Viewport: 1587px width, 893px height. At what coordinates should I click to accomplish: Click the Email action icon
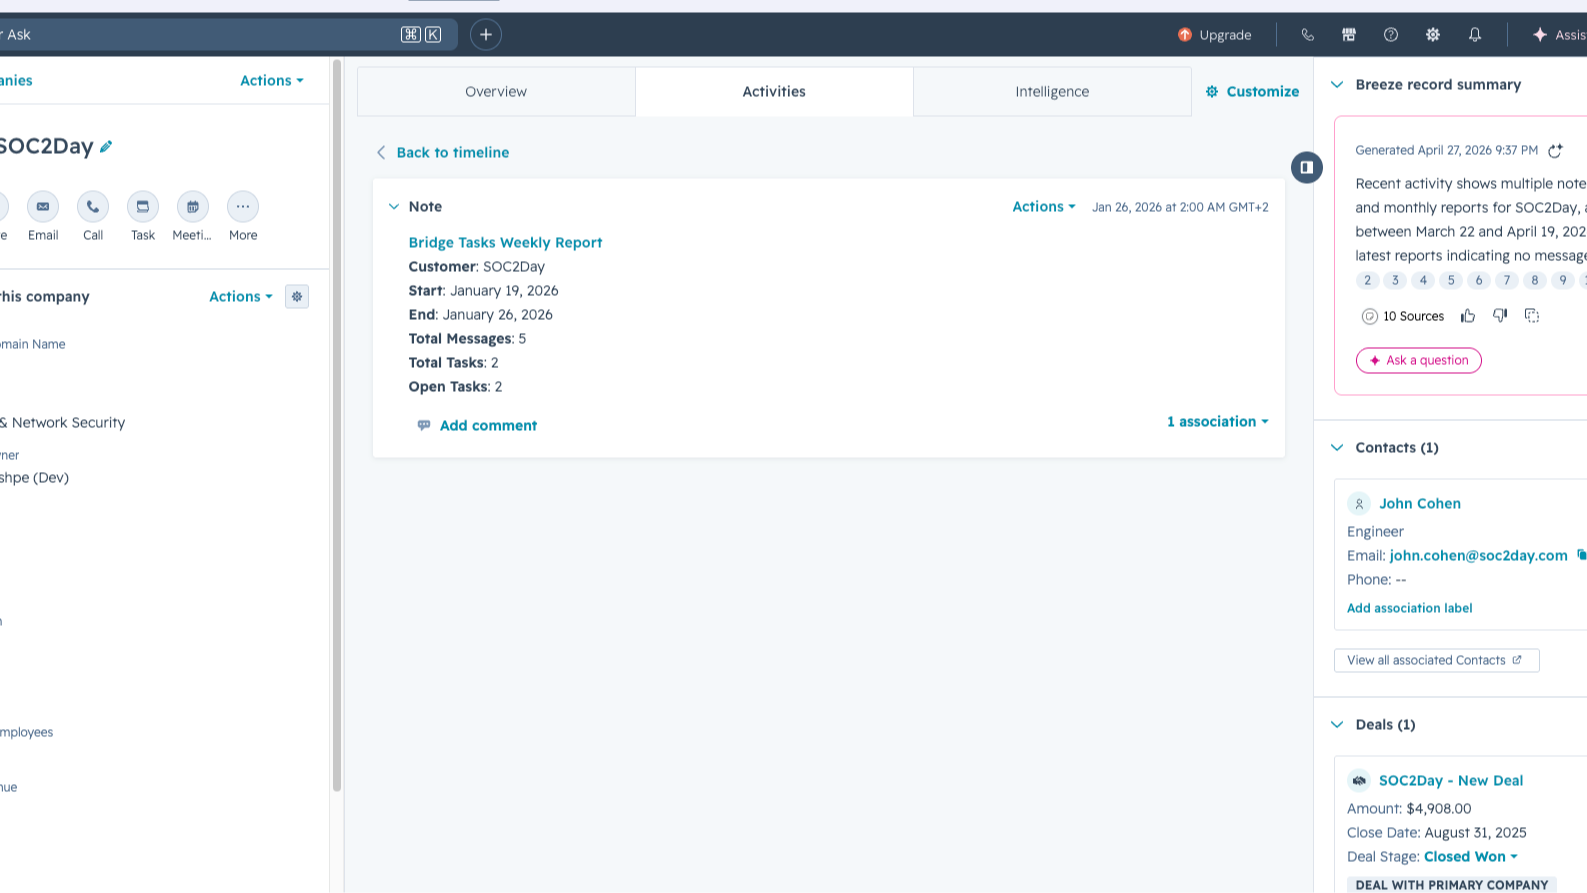click(x=43, y=206)
